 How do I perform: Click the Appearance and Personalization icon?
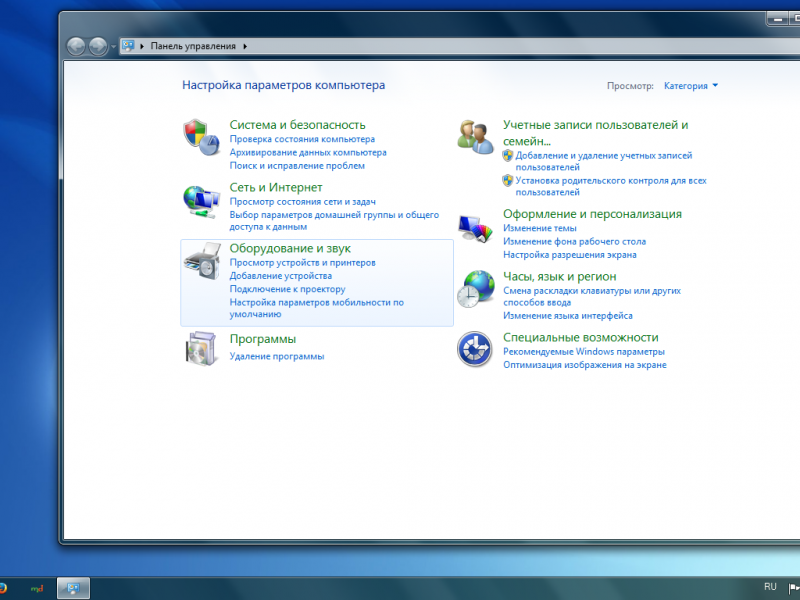pos(475,228)
